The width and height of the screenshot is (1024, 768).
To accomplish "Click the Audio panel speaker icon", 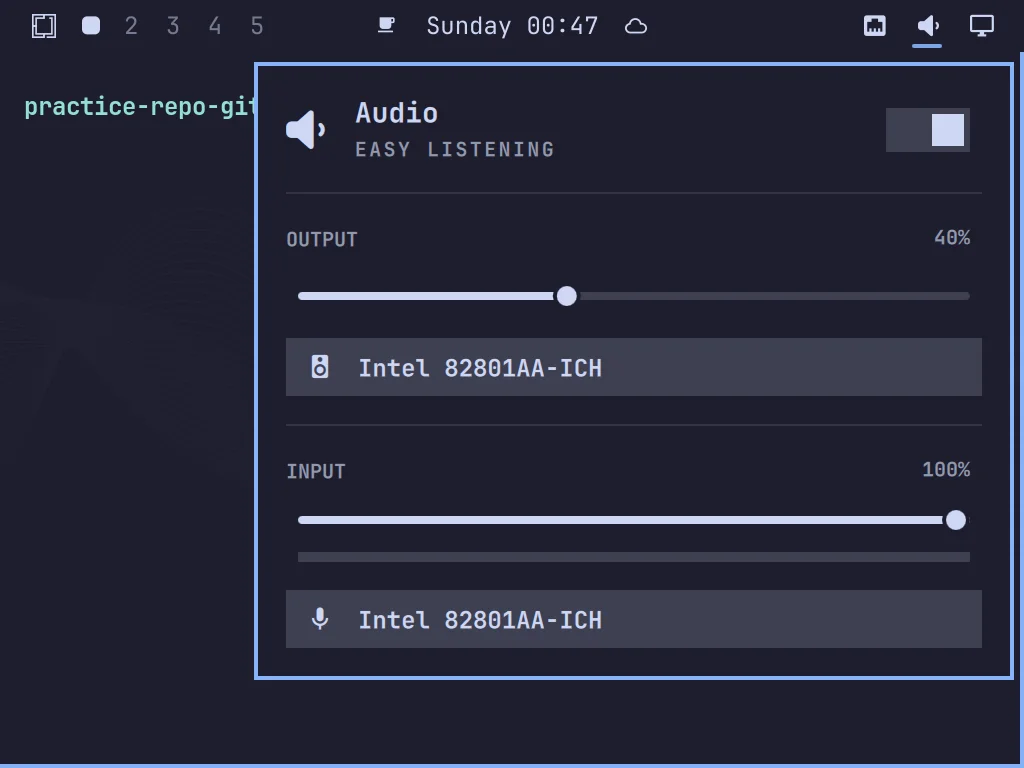I will (306, 129).
